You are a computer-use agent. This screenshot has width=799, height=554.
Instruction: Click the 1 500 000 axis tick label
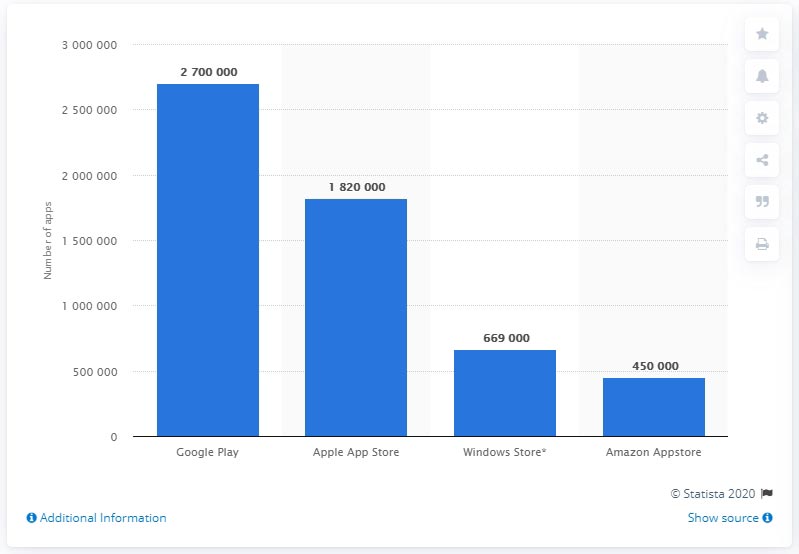tap(90, 241)
